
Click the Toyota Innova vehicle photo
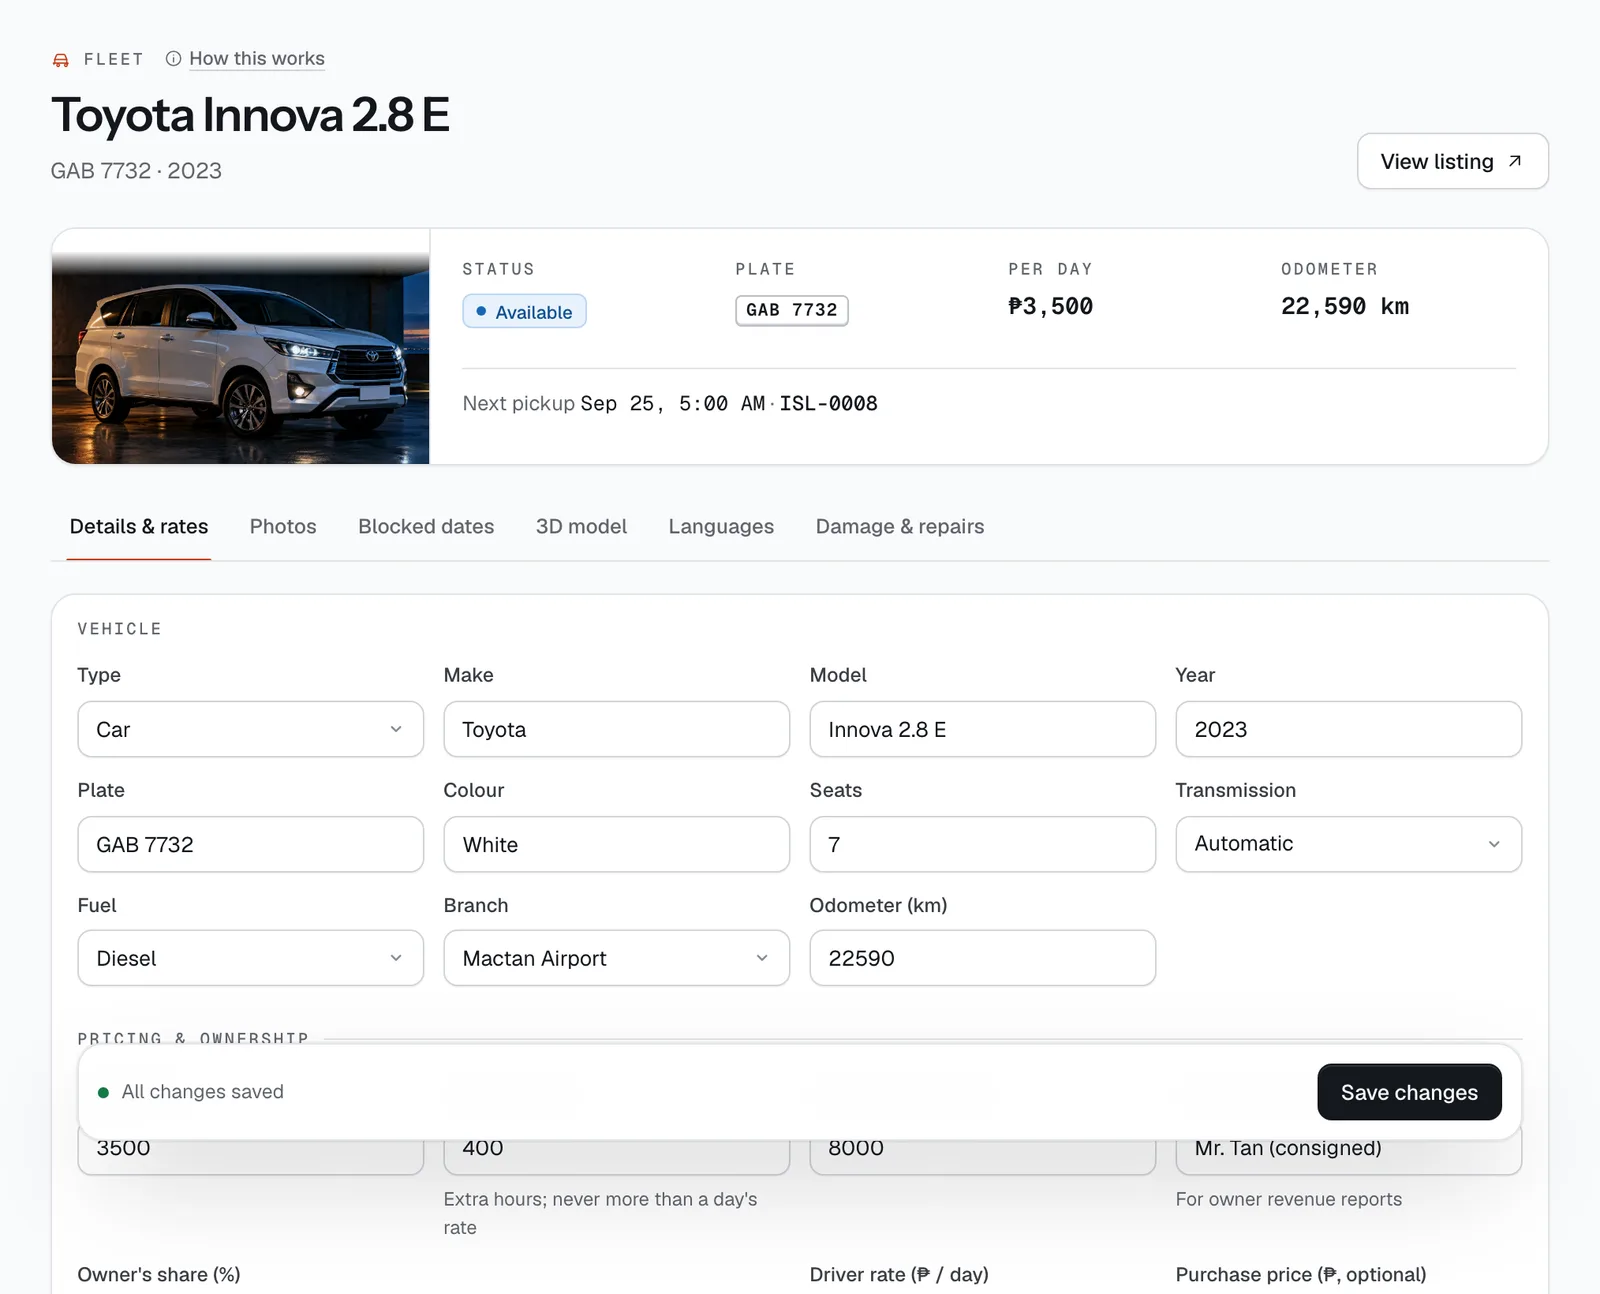tap(241, 347)
